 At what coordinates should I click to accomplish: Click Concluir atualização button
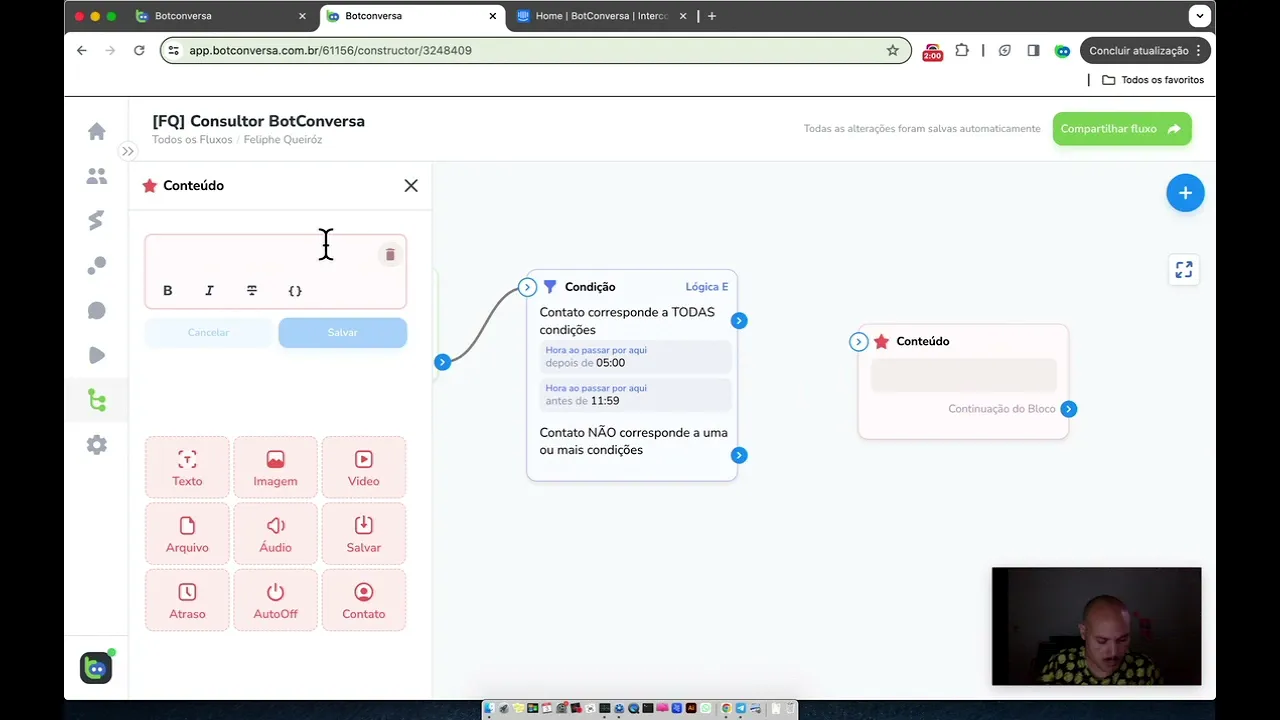pos(1146,50)
